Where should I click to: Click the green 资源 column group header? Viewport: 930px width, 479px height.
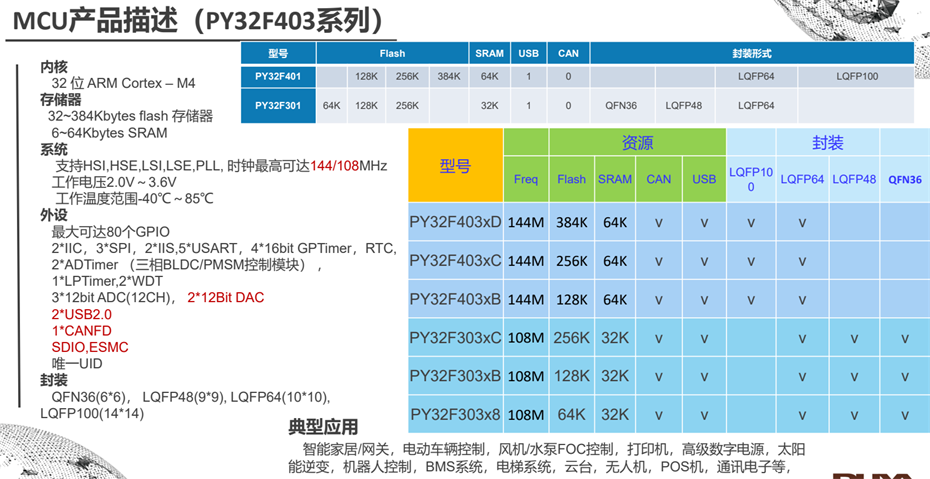[615, 143]
